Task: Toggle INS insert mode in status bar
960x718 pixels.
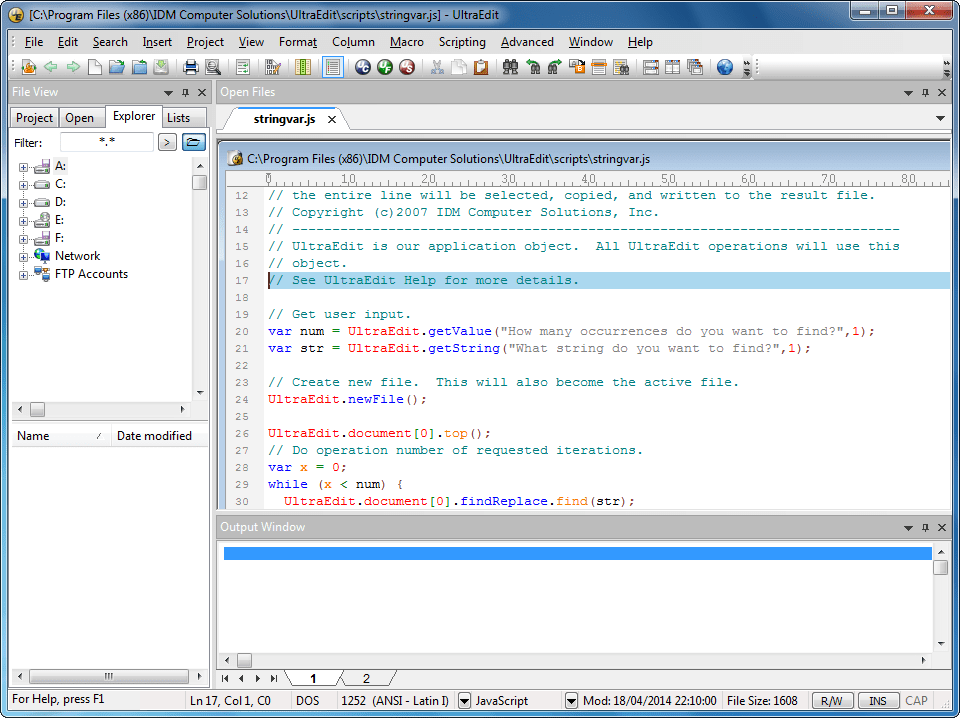Action: pos(879,701)
